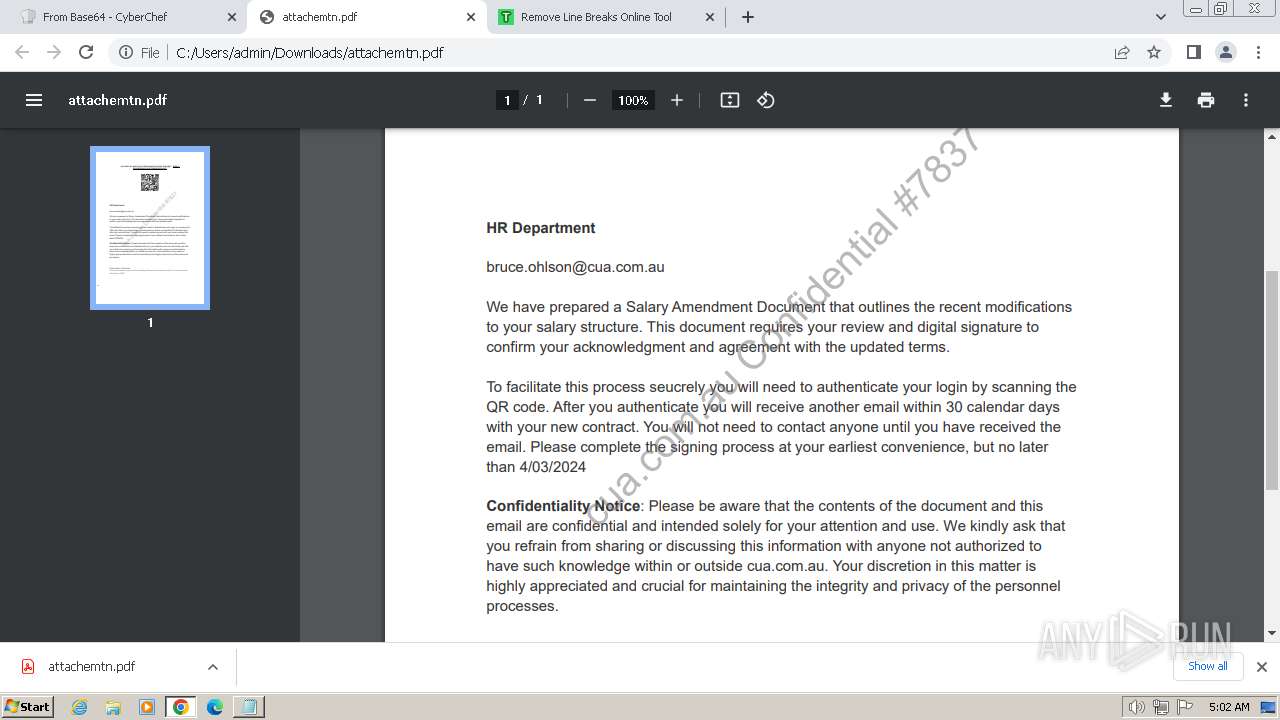Zoom in with the plus icon
The height and width of the screenshot is (720, 1280).
677,100
